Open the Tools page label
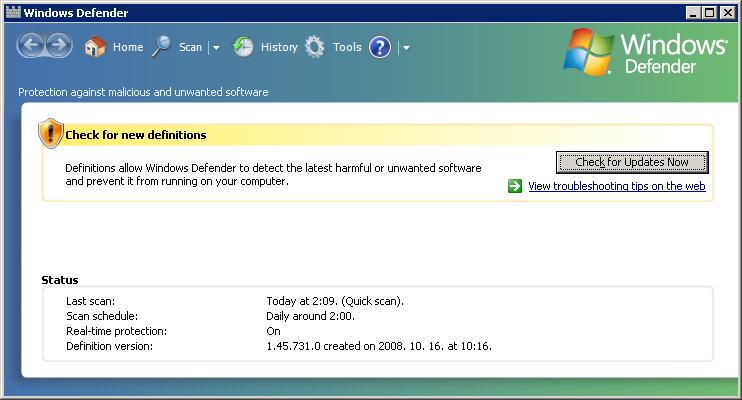The image size is (742, 400). pyautogui.click(x=347, y=47)
